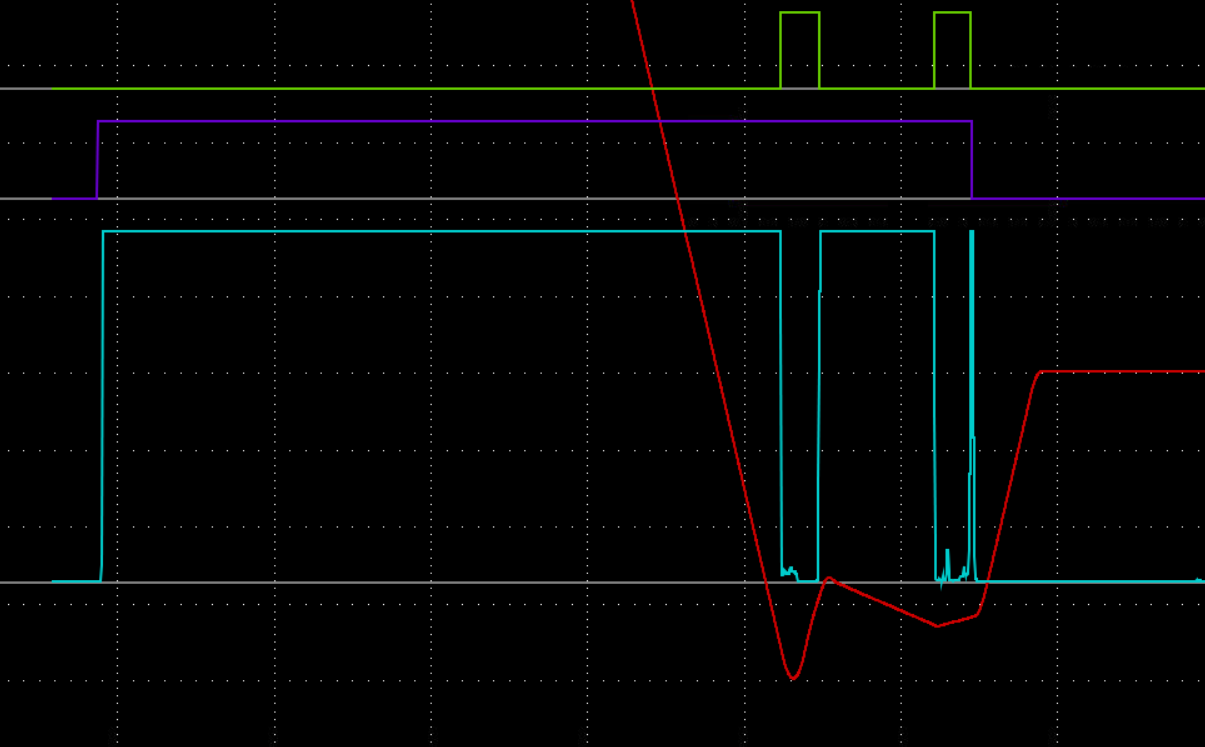This screenshot has width=1205, height=747.
Task: Pick the cyan trace's second rising edge
Action: (x=819, y=400)
